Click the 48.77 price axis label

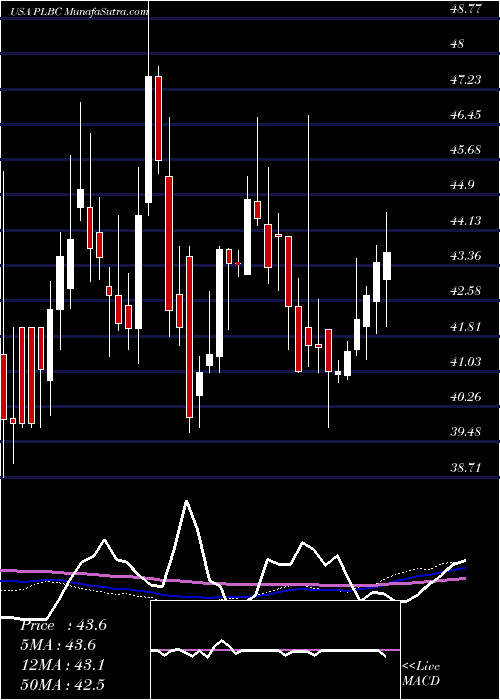[x=467, y=8]
